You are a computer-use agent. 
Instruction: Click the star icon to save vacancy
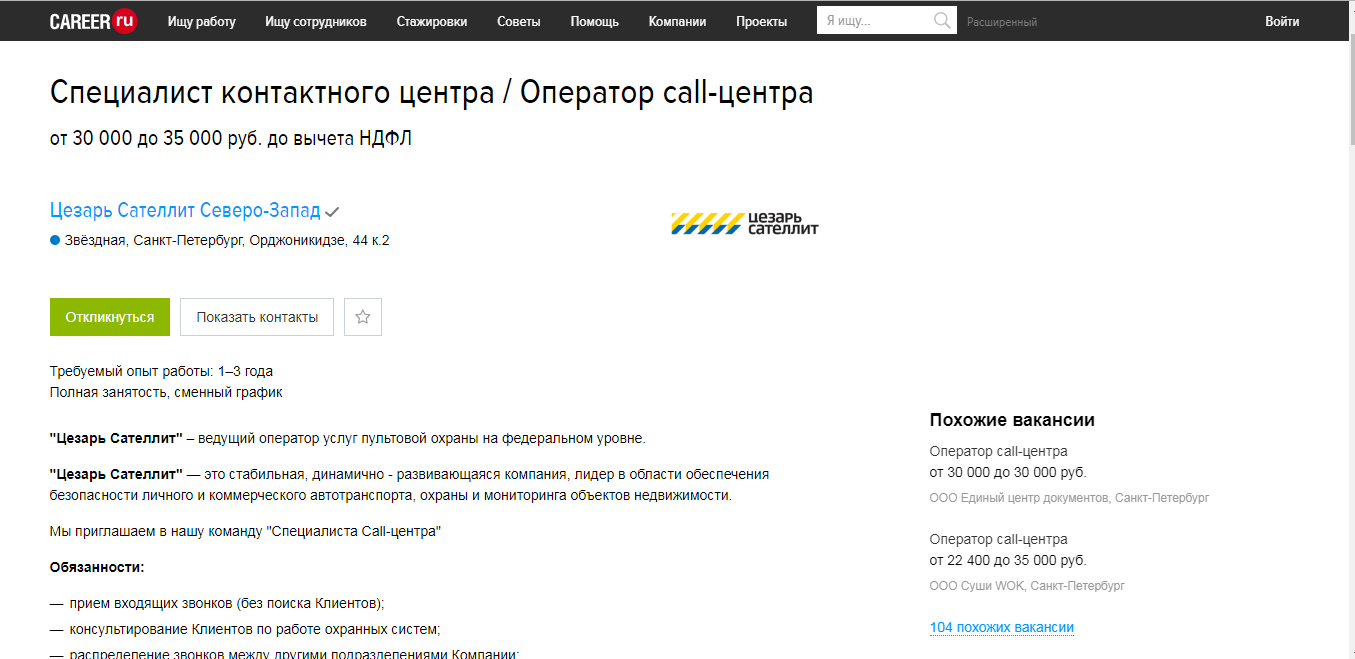point(362,316)
